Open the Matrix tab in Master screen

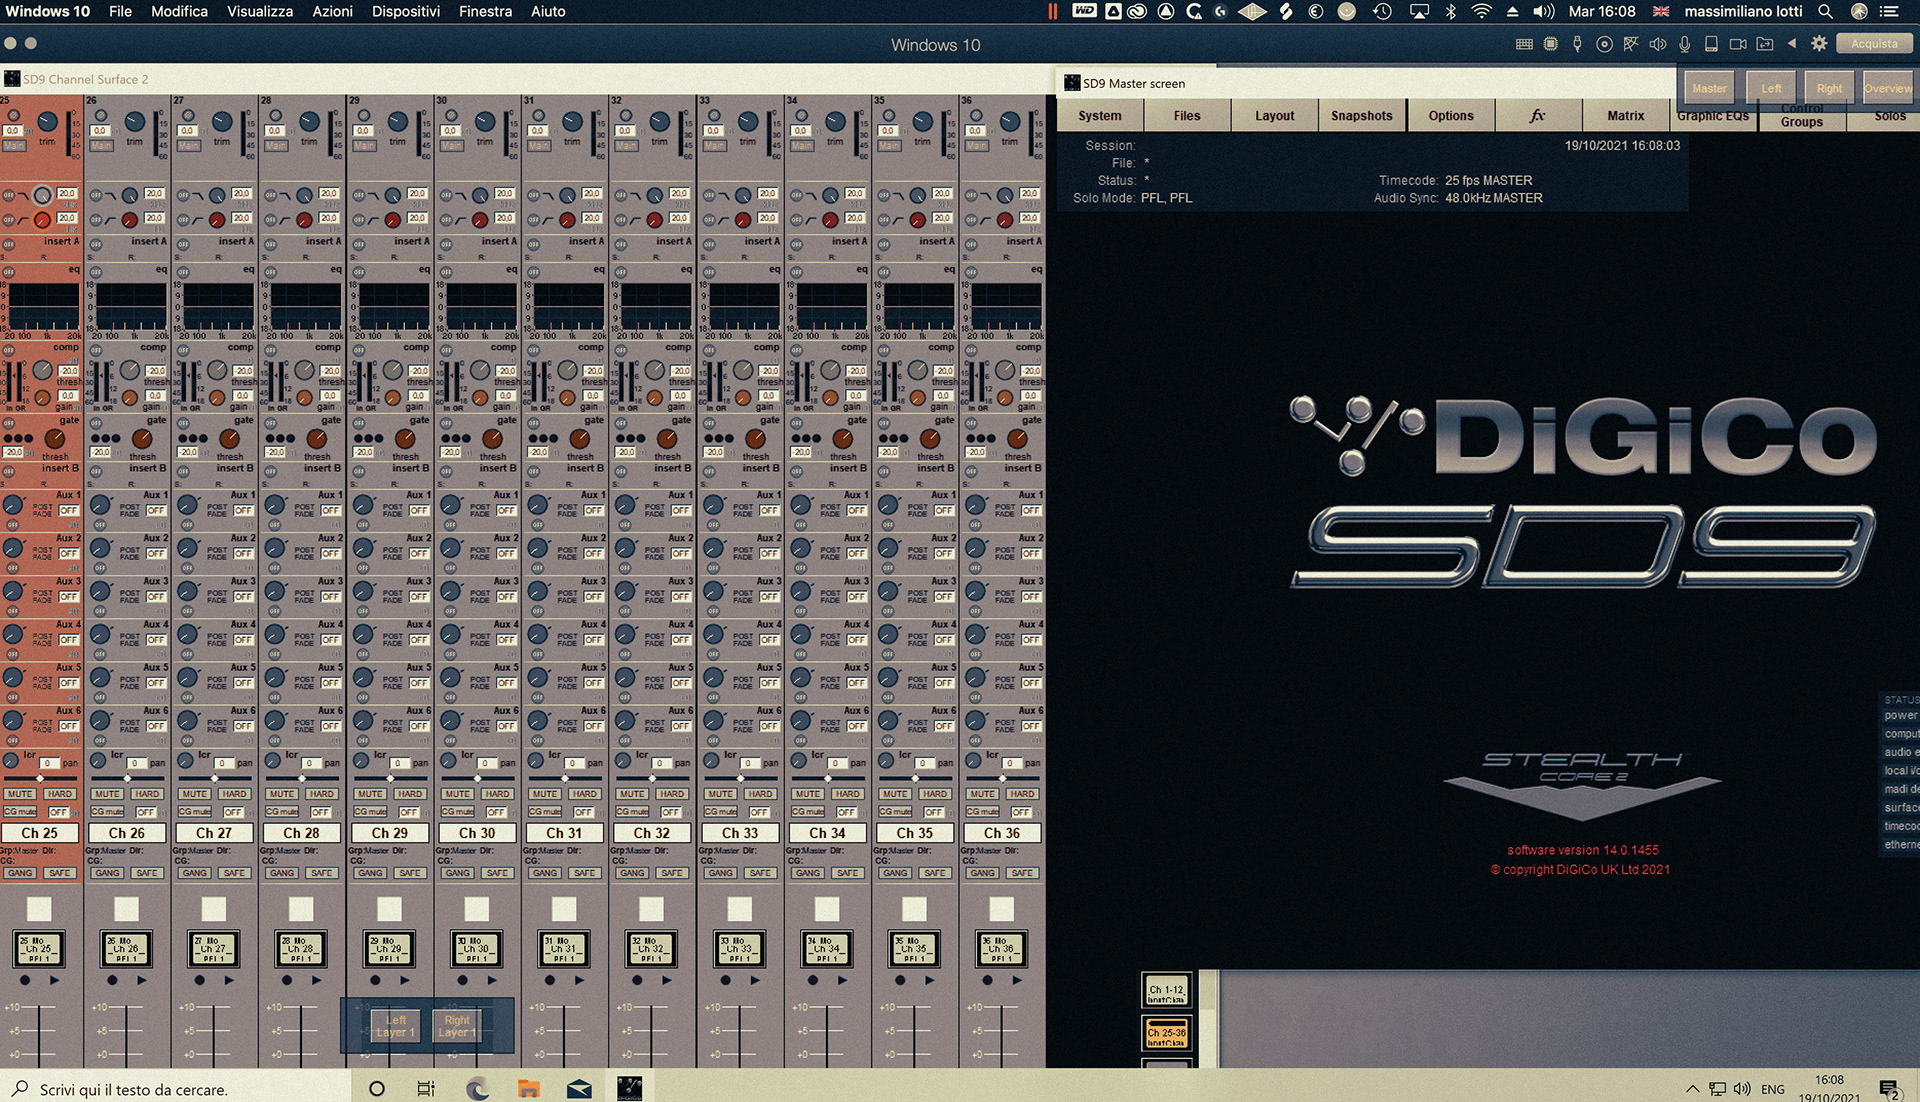[x=1626, y=116]
